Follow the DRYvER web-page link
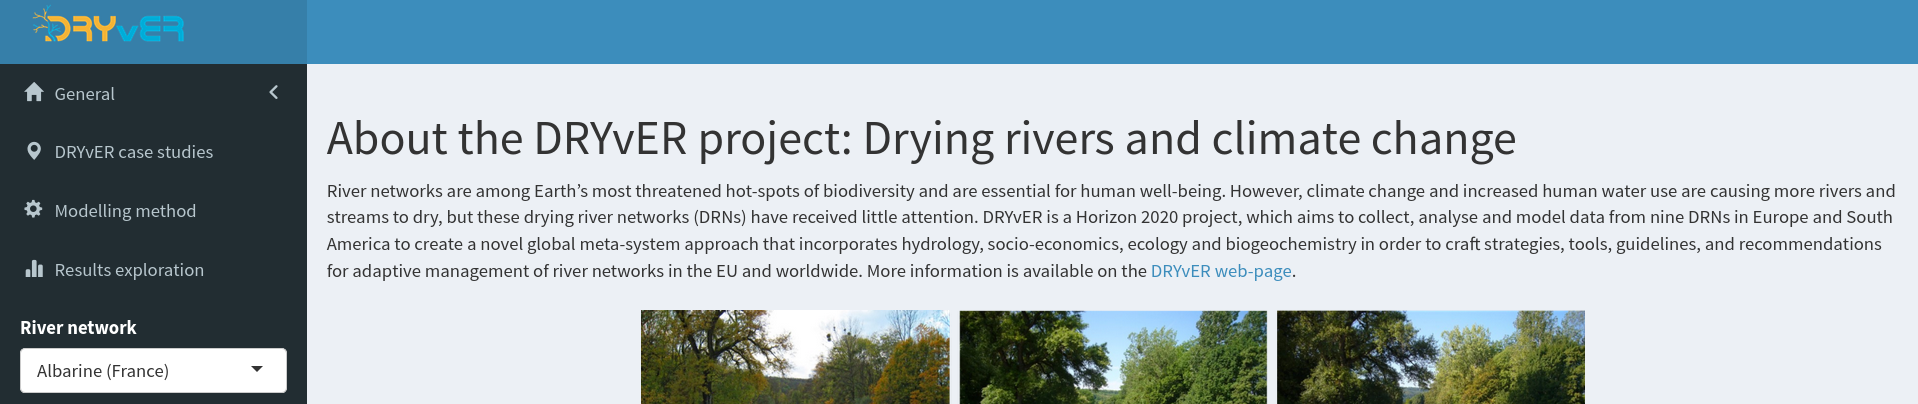This screenshot has height=404, width=1918. (x=1221, y=271)
